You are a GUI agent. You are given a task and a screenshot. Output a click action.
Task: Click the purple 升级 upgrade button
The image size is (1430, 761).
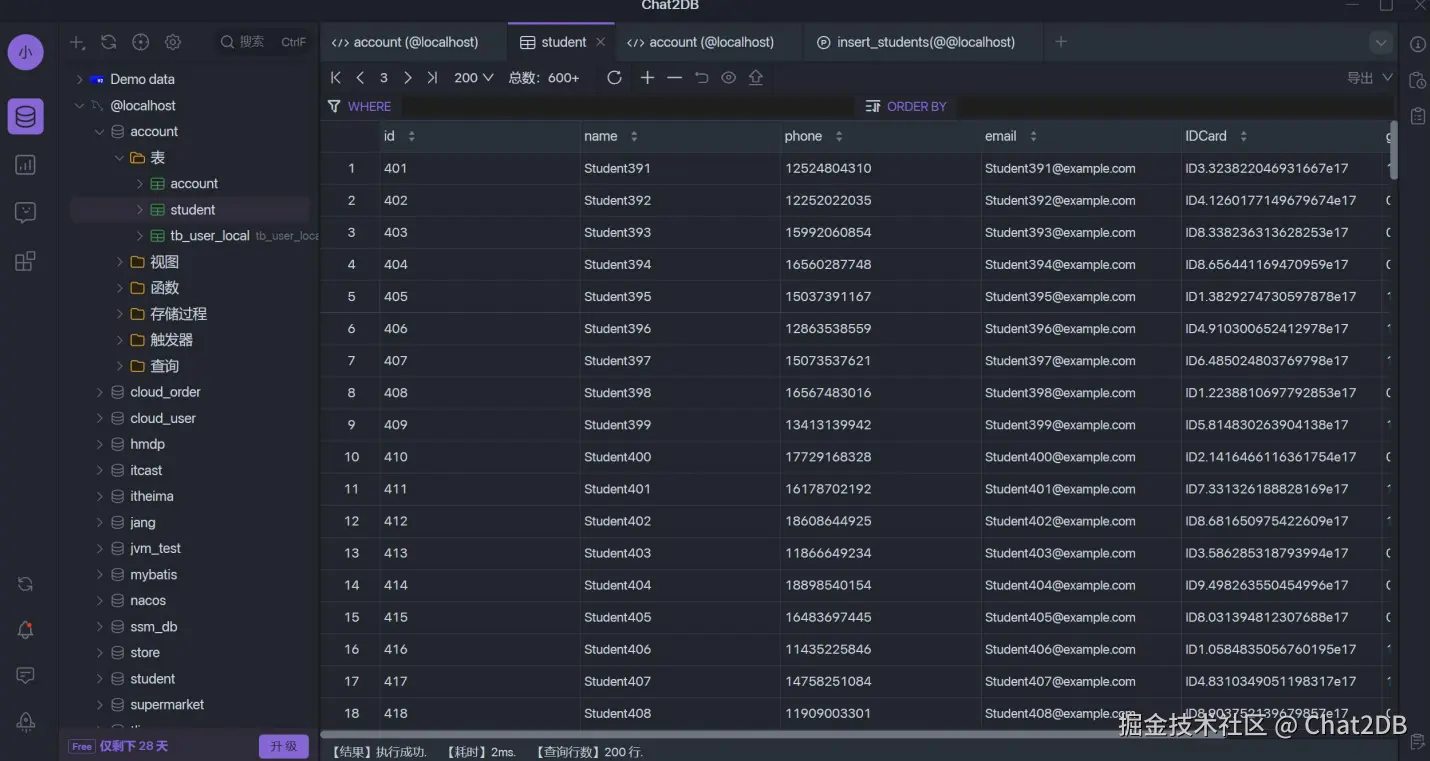click(x=284, y=746)
